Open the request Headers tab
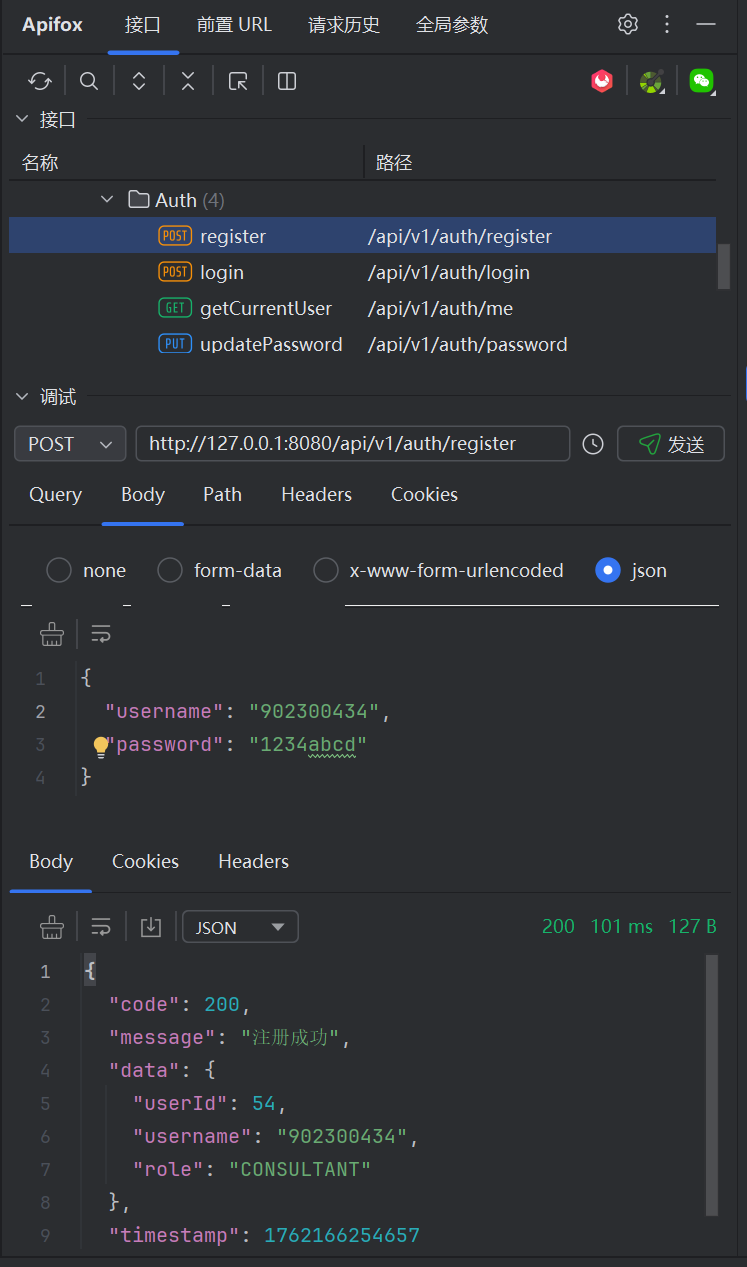 tap(317, 494)
